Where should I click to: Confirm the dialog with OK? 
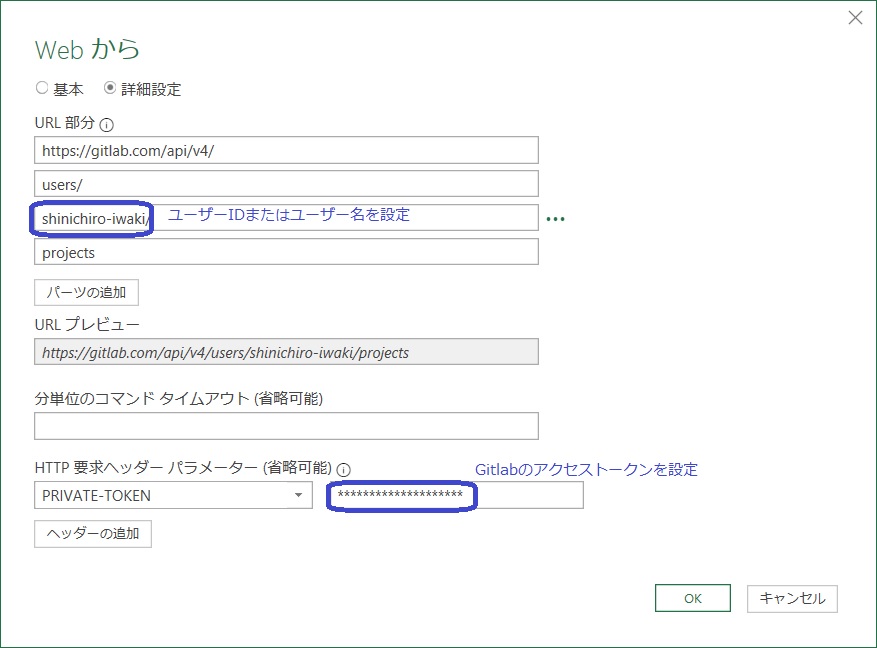click(x=693, y=598)
